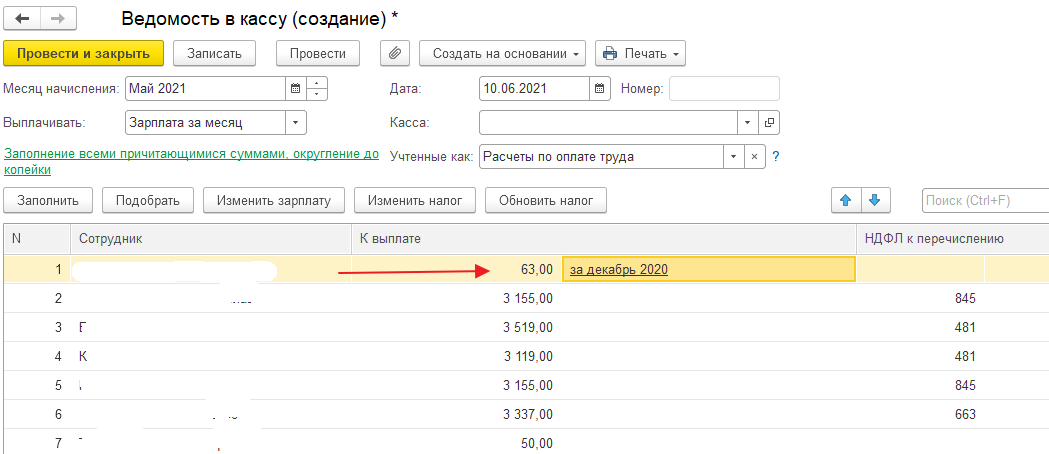This screenshot has width=1049, height=454.
Task: Click the back navigation arrow
Action: pyautogui.click(x=21, y=19)
